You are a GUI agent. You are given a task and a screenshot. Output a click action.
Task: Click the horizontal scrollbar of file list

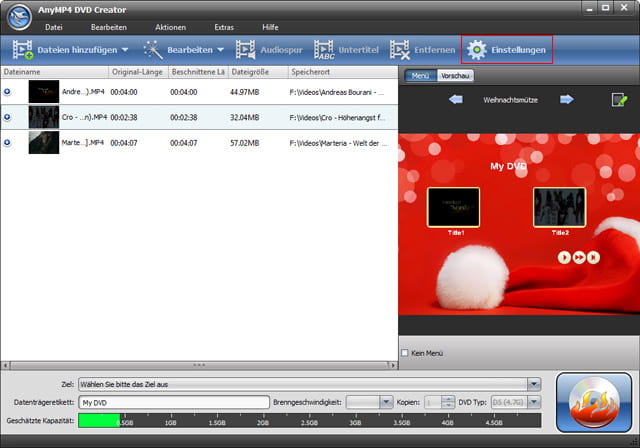pos(199,365)
